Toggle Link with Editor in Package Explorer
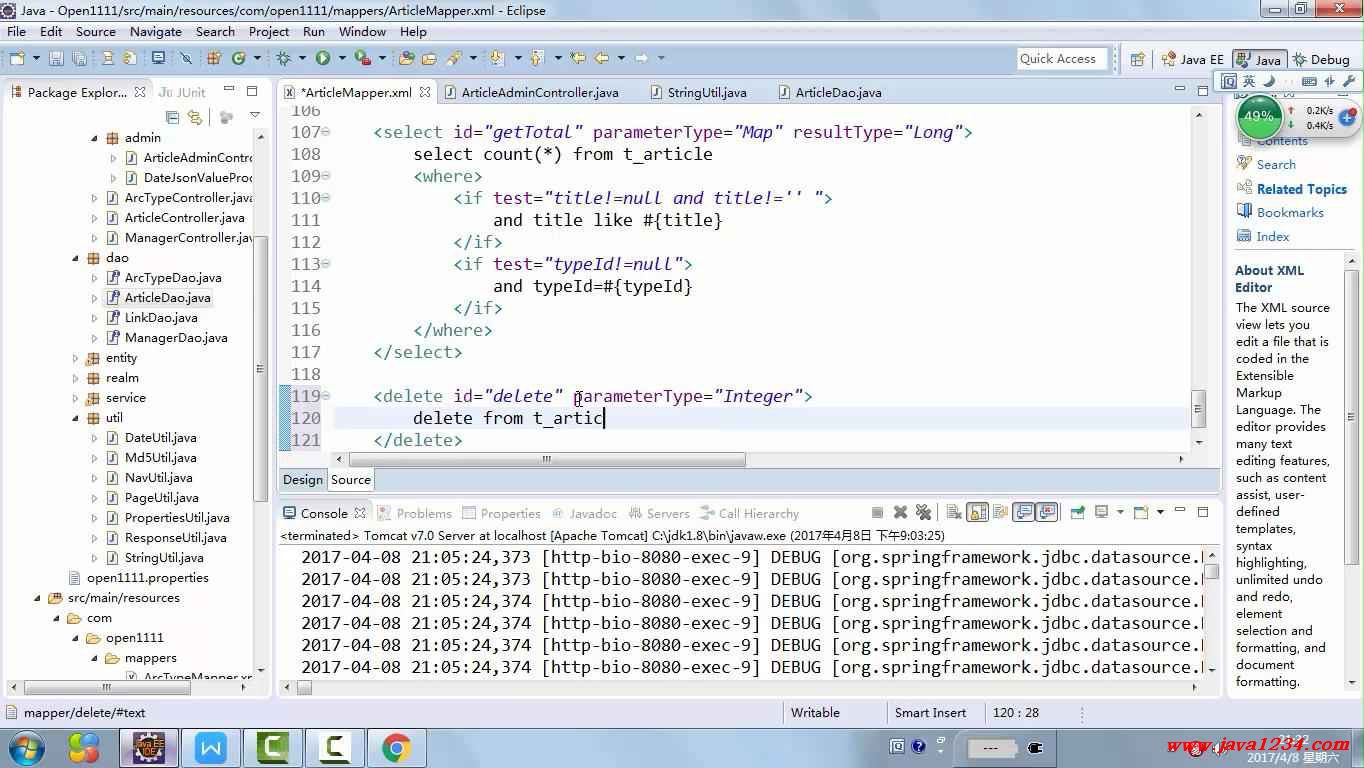Viewport: 1364px width, 768px height. (x=195, y=117)
